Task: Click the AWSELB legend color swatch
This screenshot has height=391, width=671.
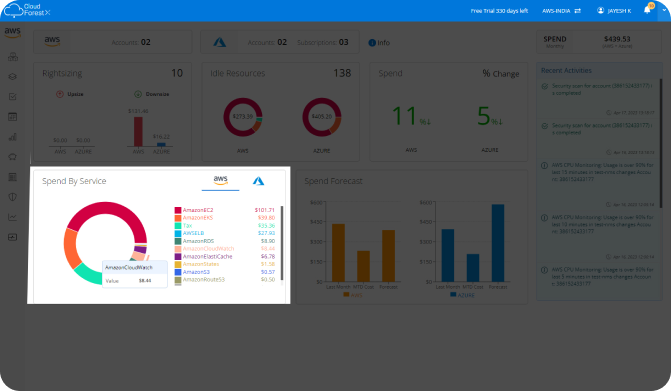Action: [178, 233]
